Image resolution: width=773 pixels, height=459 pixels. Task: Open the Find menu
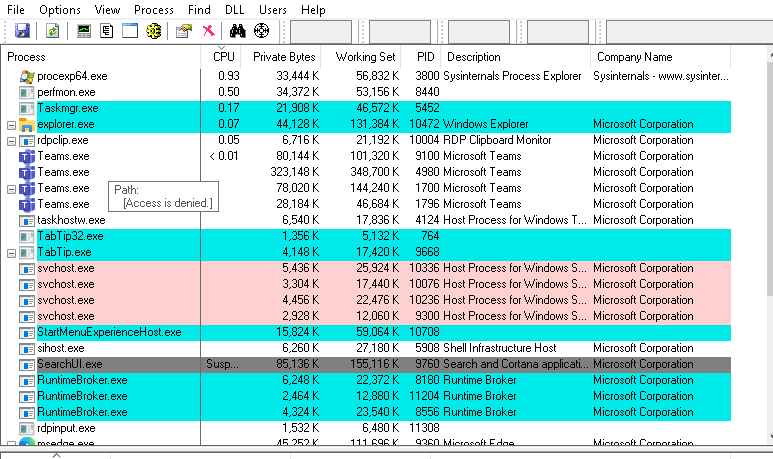tap(199, 10)
